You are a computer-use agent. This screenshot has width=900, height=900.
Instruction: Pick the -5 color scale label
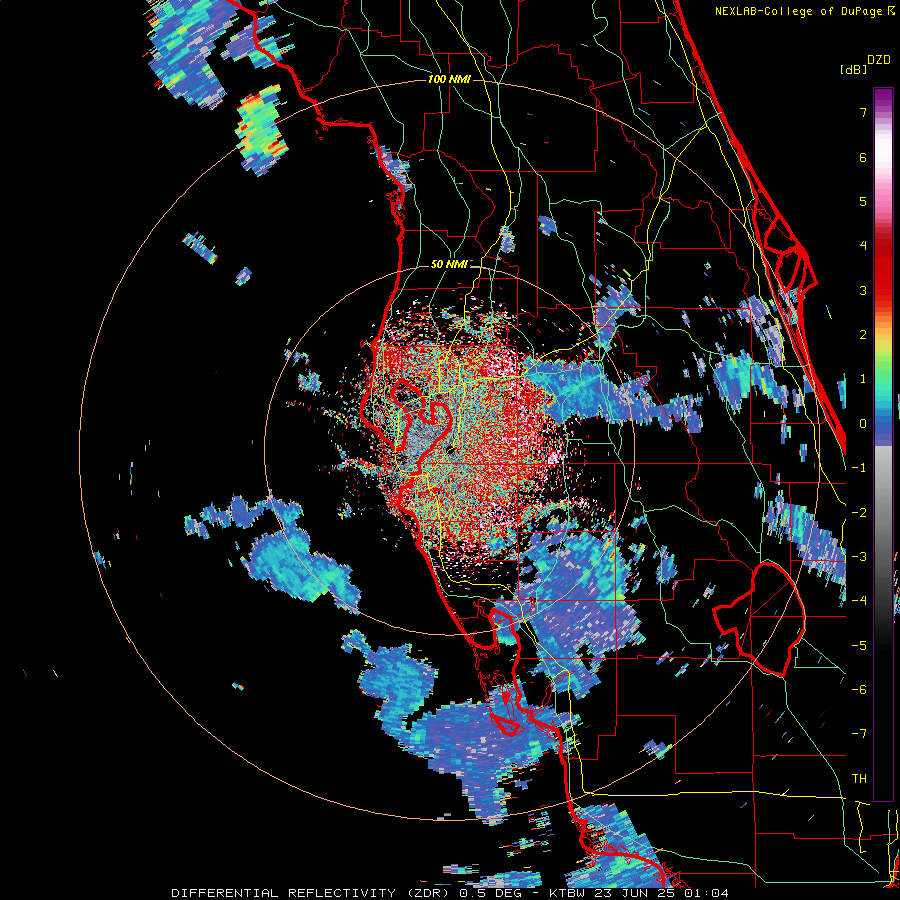coord(859,646)
